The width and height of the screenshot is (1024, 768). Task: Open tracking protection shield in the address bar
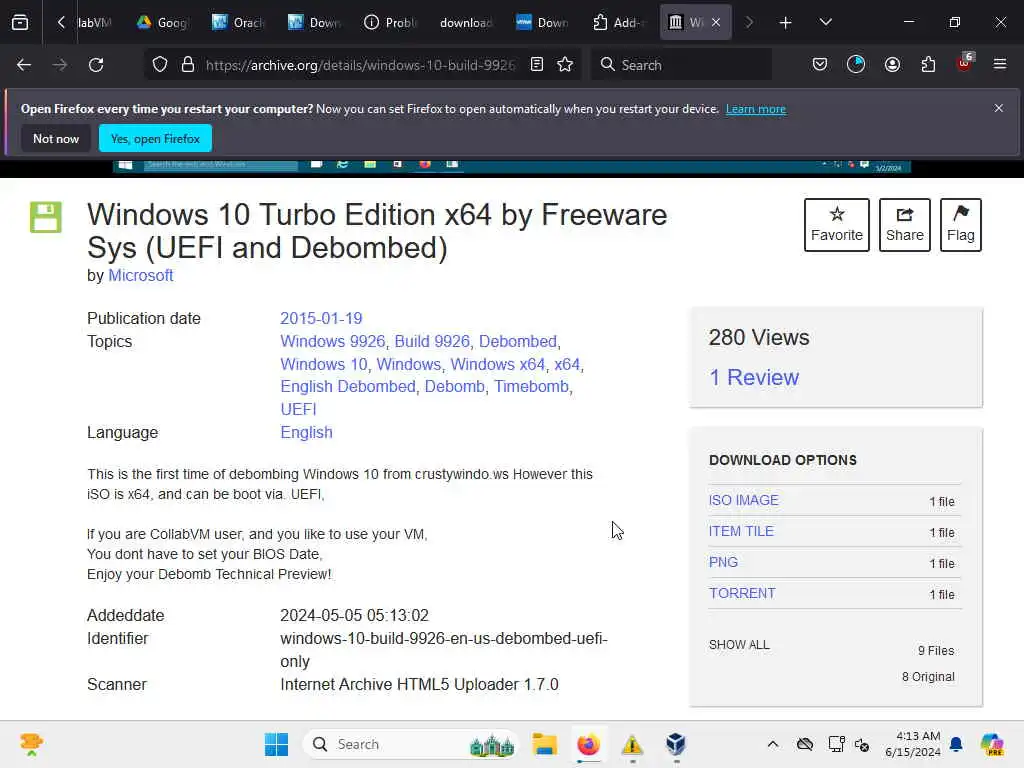point(160,65)
